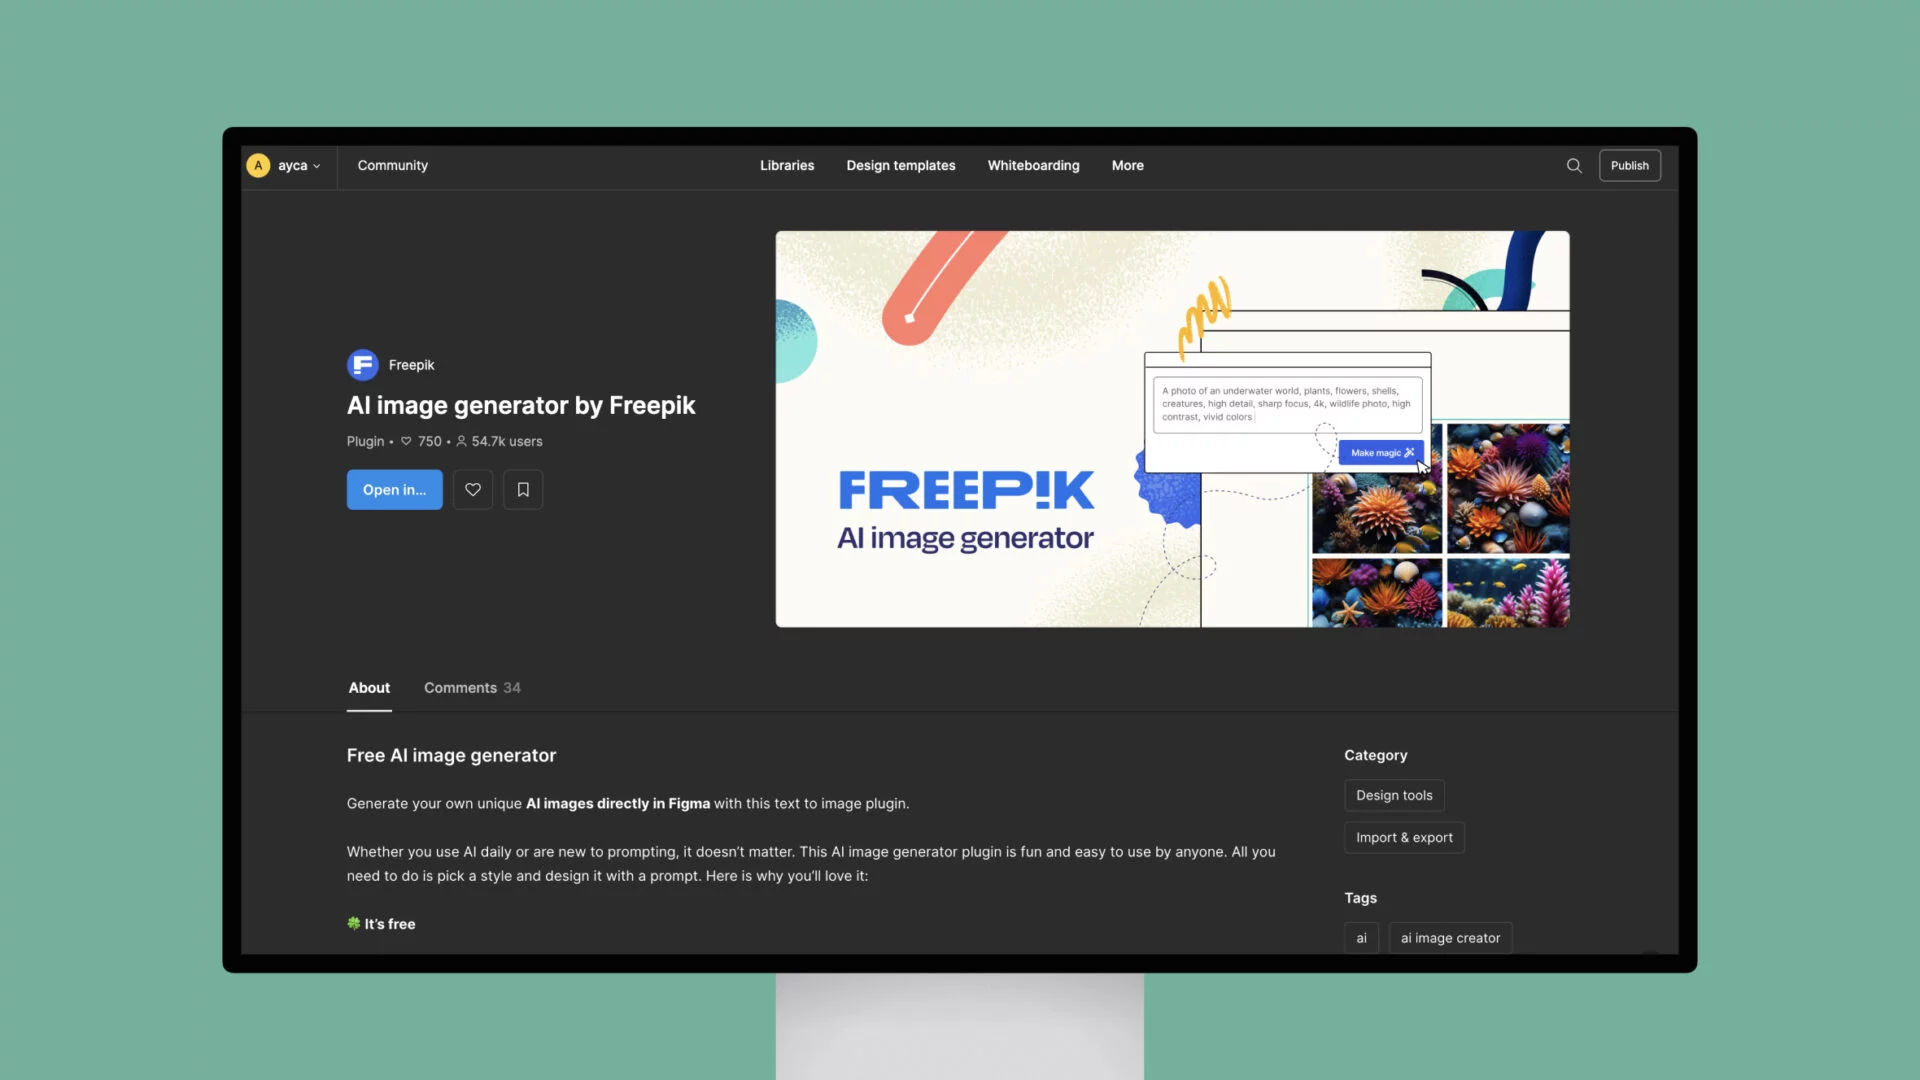Toggle visibility of Comments section

[x=471, y=687]
